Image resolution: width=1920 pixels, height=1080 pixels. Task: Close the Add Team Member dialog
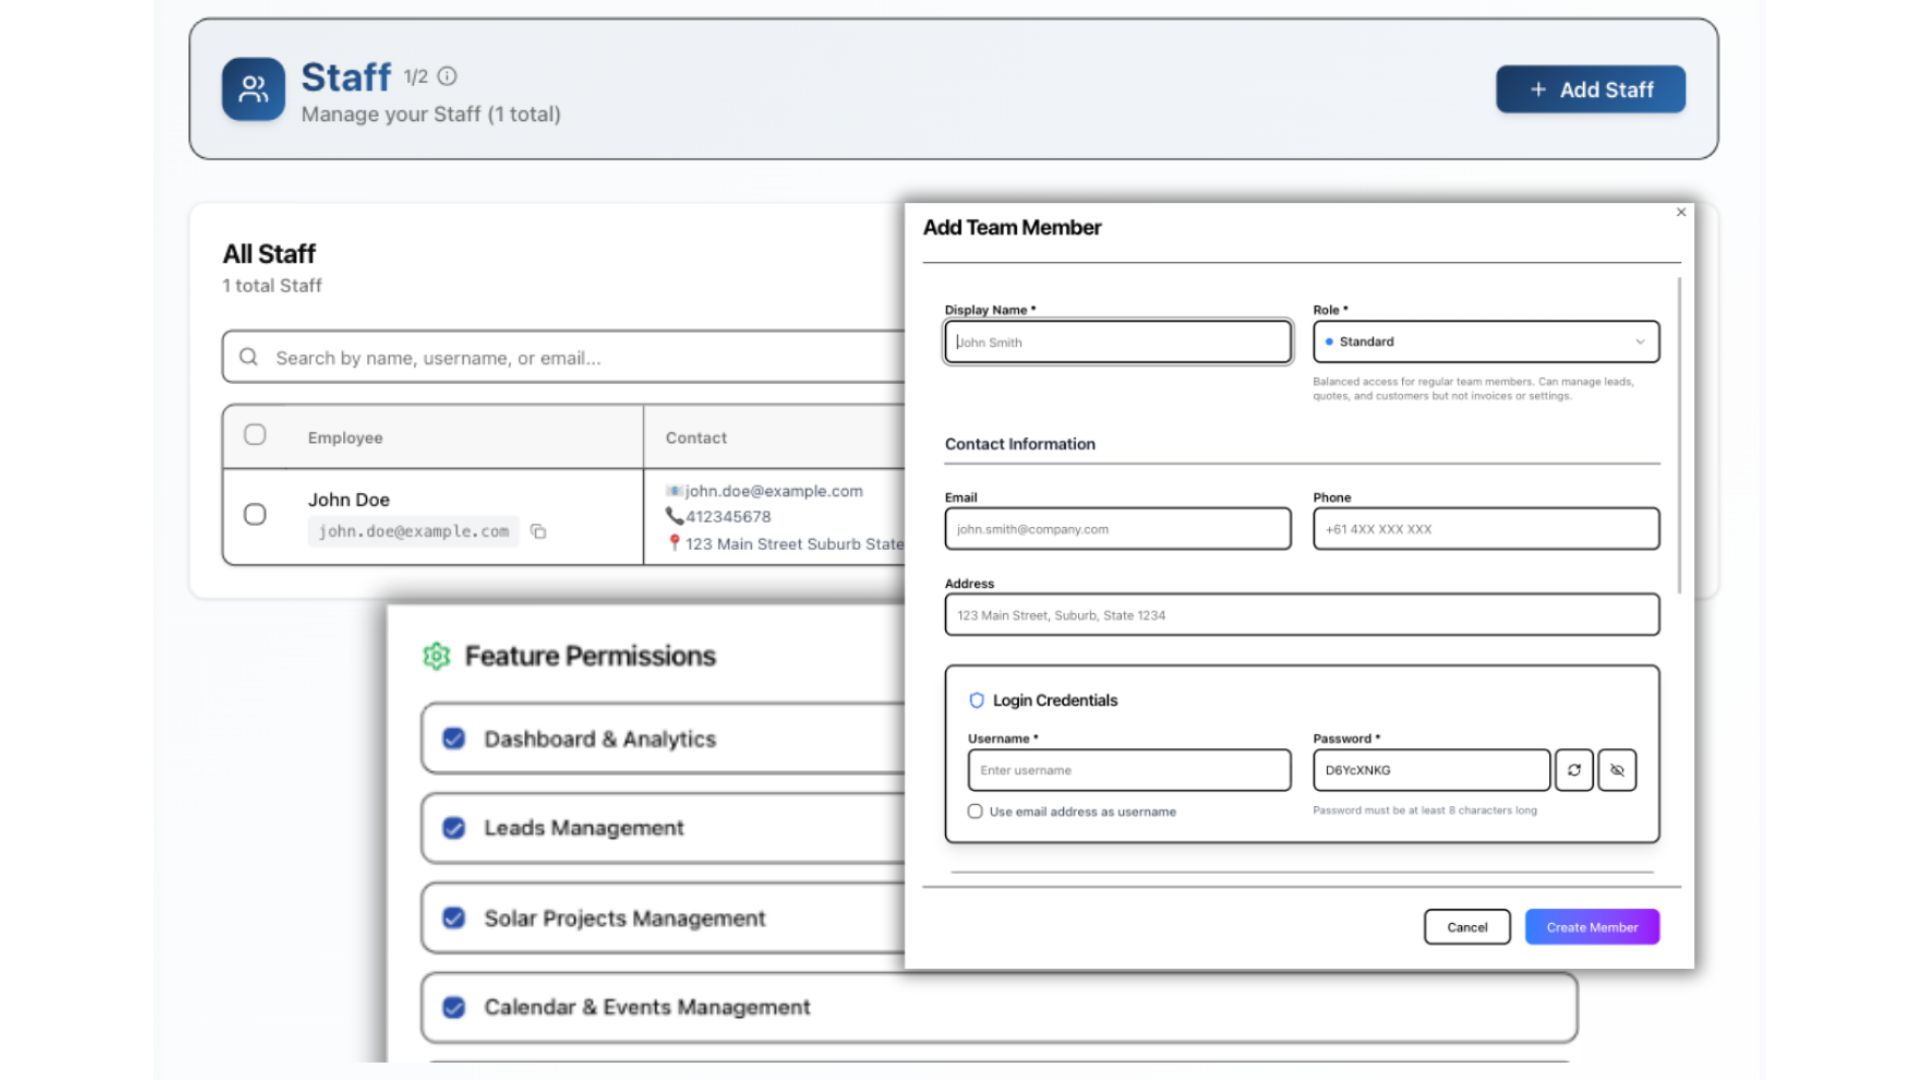[1681, 212]
